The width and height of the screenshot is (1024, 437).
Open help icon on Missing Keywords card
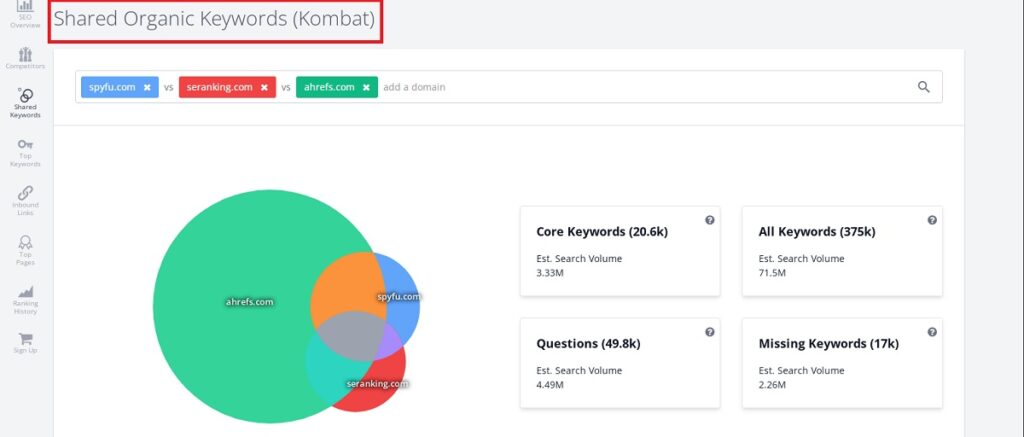pyautogui.click(x=932, y=332)
